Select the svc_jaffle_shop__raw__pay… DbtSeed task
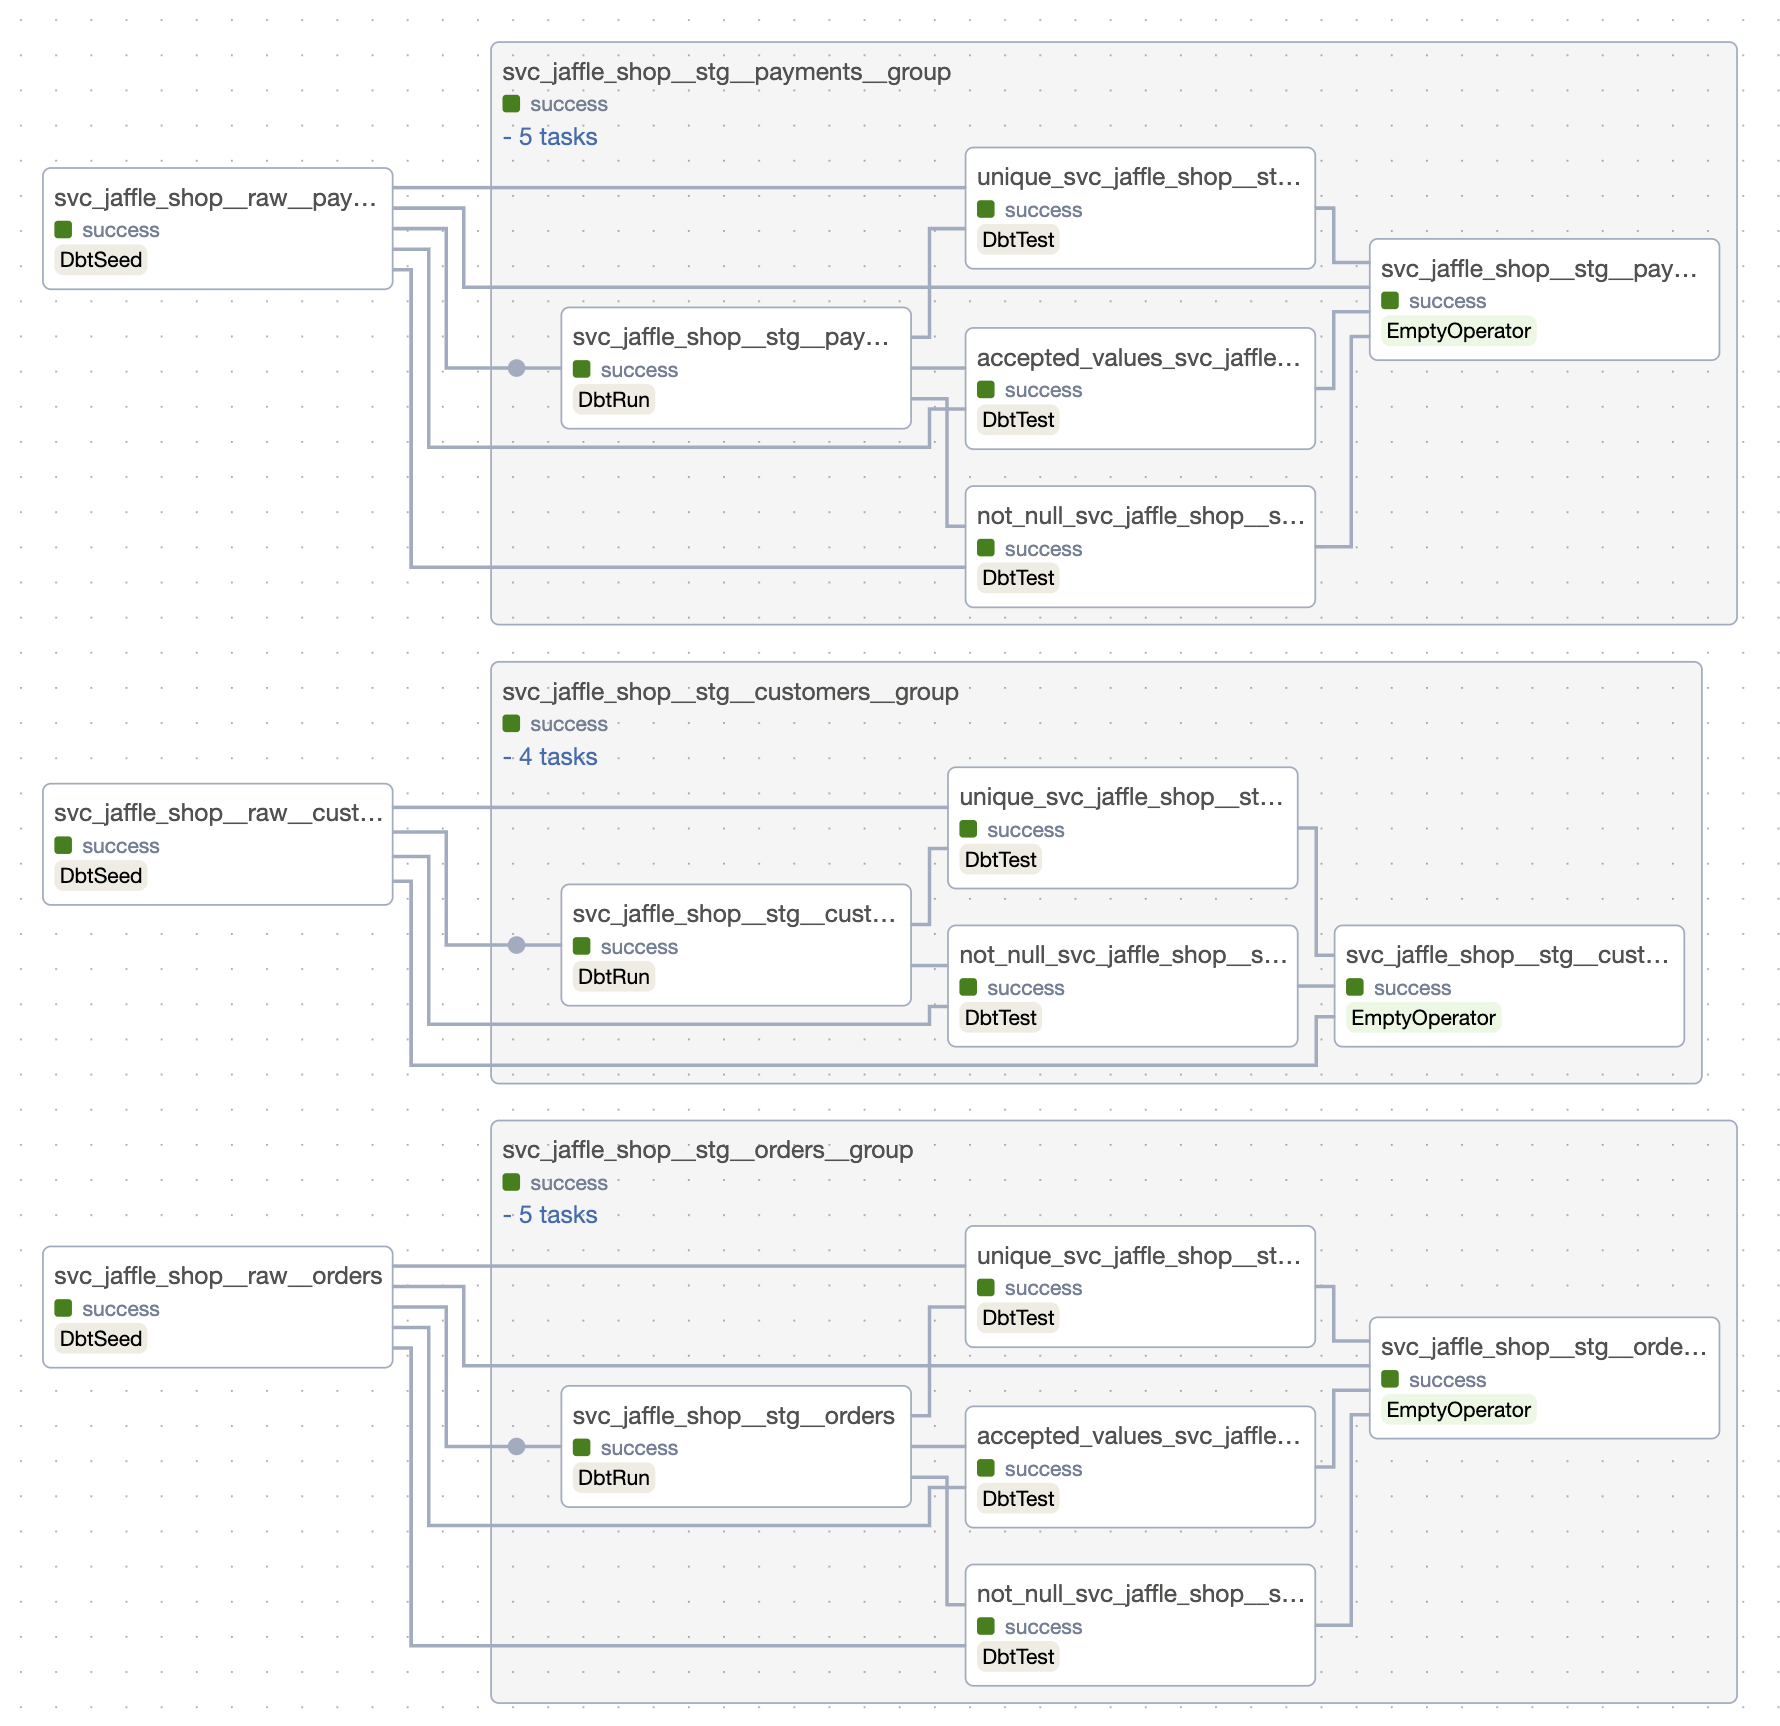This screenshot has height=1726, width=1780. click(x=217, y=228)
